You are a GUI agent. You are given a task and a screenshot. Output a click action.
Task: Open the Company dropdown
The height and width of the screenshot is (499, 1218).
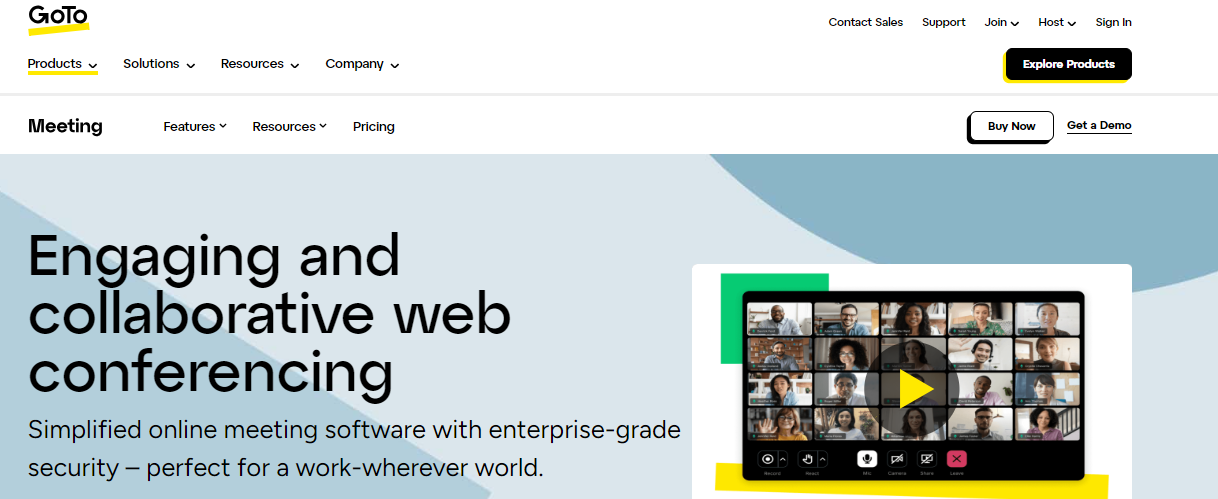(362, 64)
